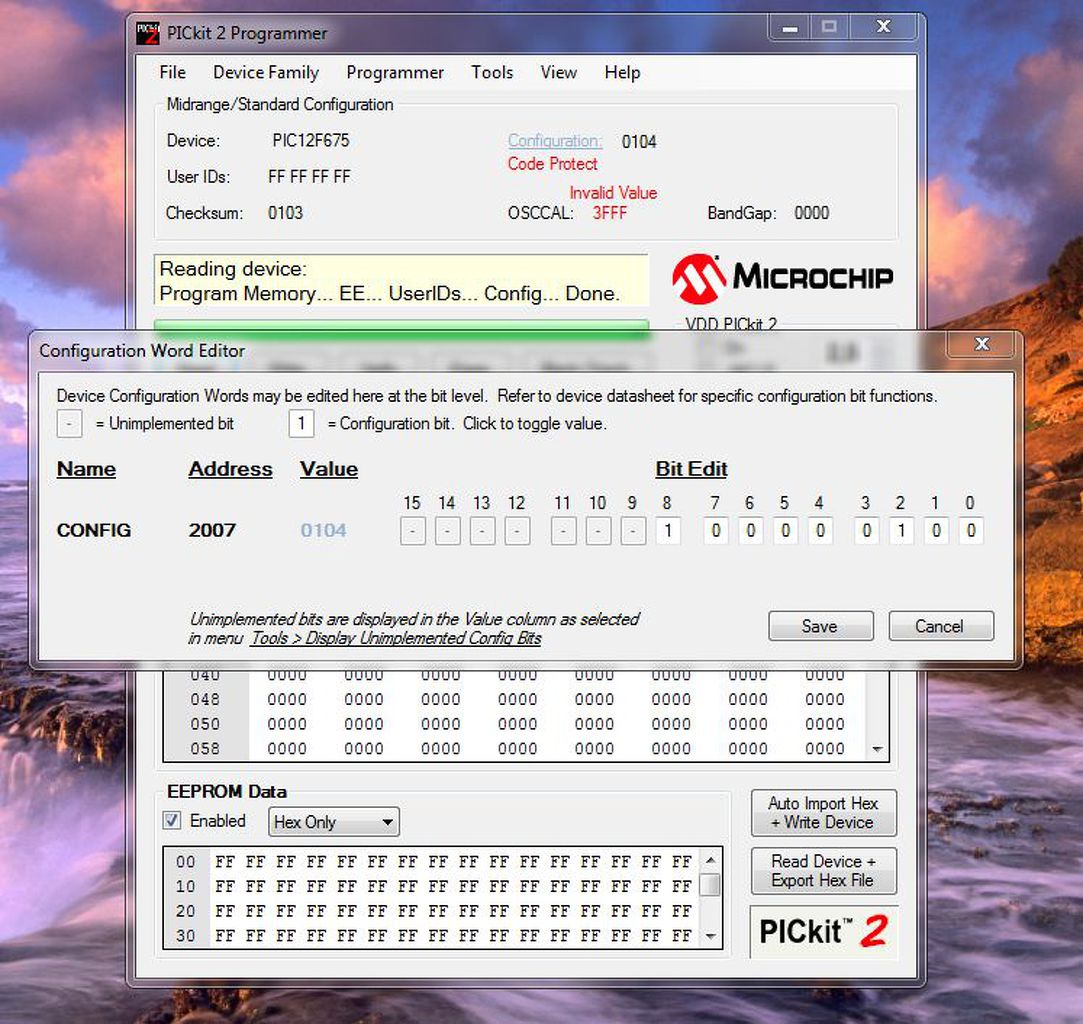Open the Tools menu
Image resolution: width=1083 pixels, height=1024 pixels.
(x=492, y=73)
